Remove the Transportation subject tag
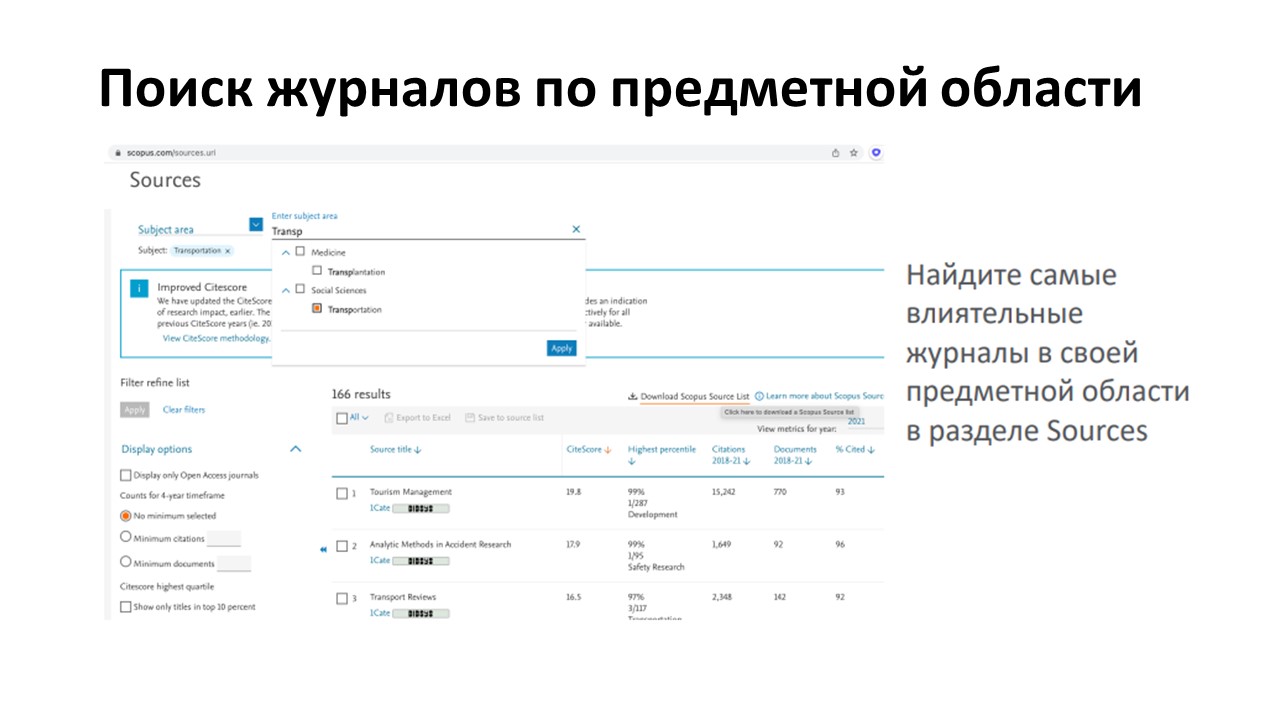 pyautogui.click(x=228, y=251)
